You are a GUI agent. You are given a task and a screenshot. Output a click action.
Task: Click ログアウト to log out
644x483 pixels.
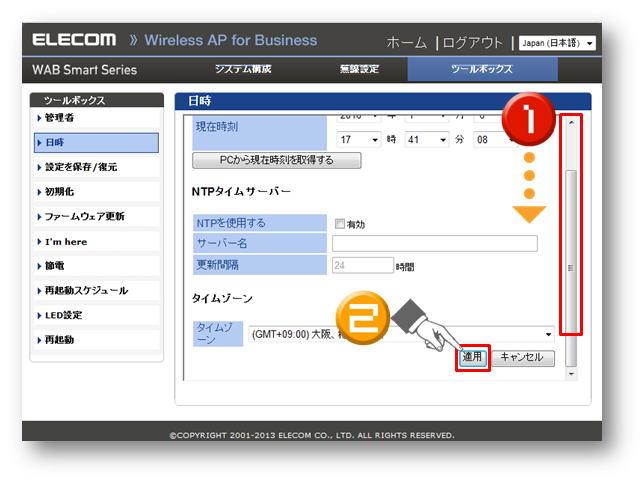pyautogui.click(x=473, y=43)
